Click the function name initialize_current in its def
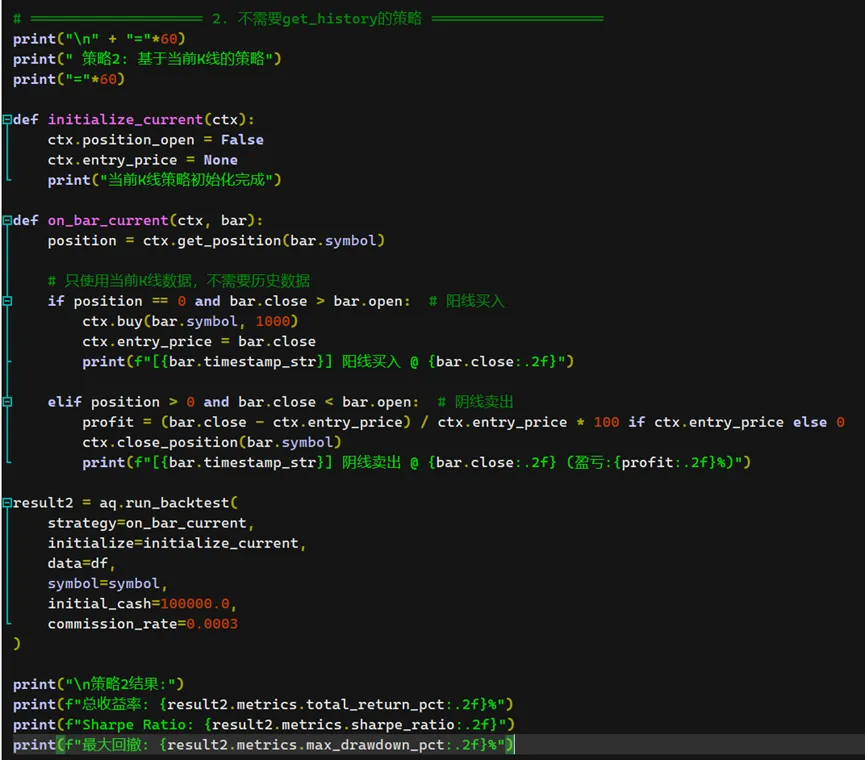Screen dimensions: 865x760 (125, 119)
